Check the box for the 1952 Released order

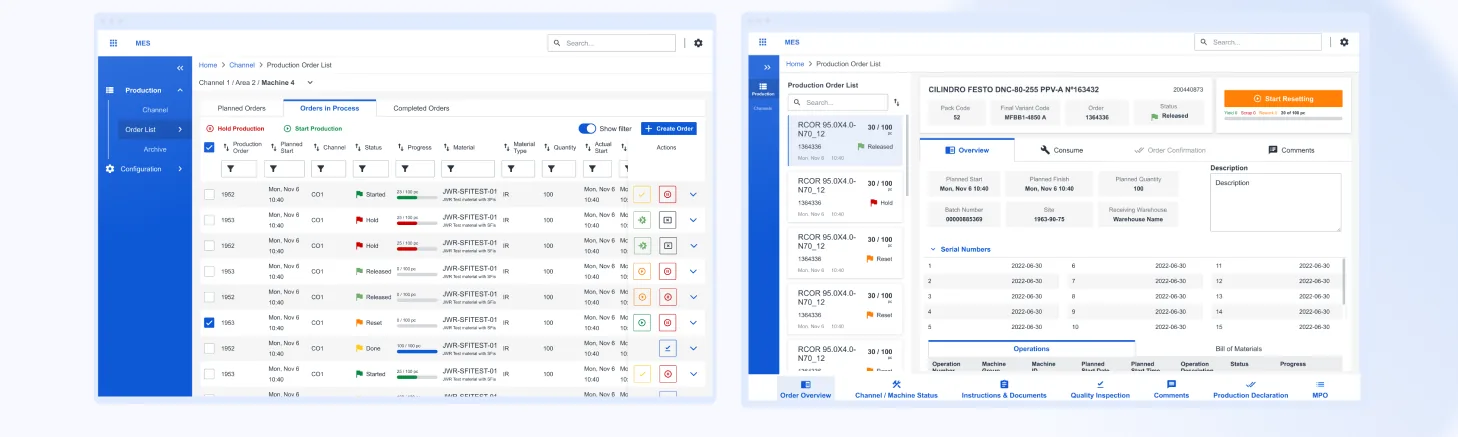[209, 297]
